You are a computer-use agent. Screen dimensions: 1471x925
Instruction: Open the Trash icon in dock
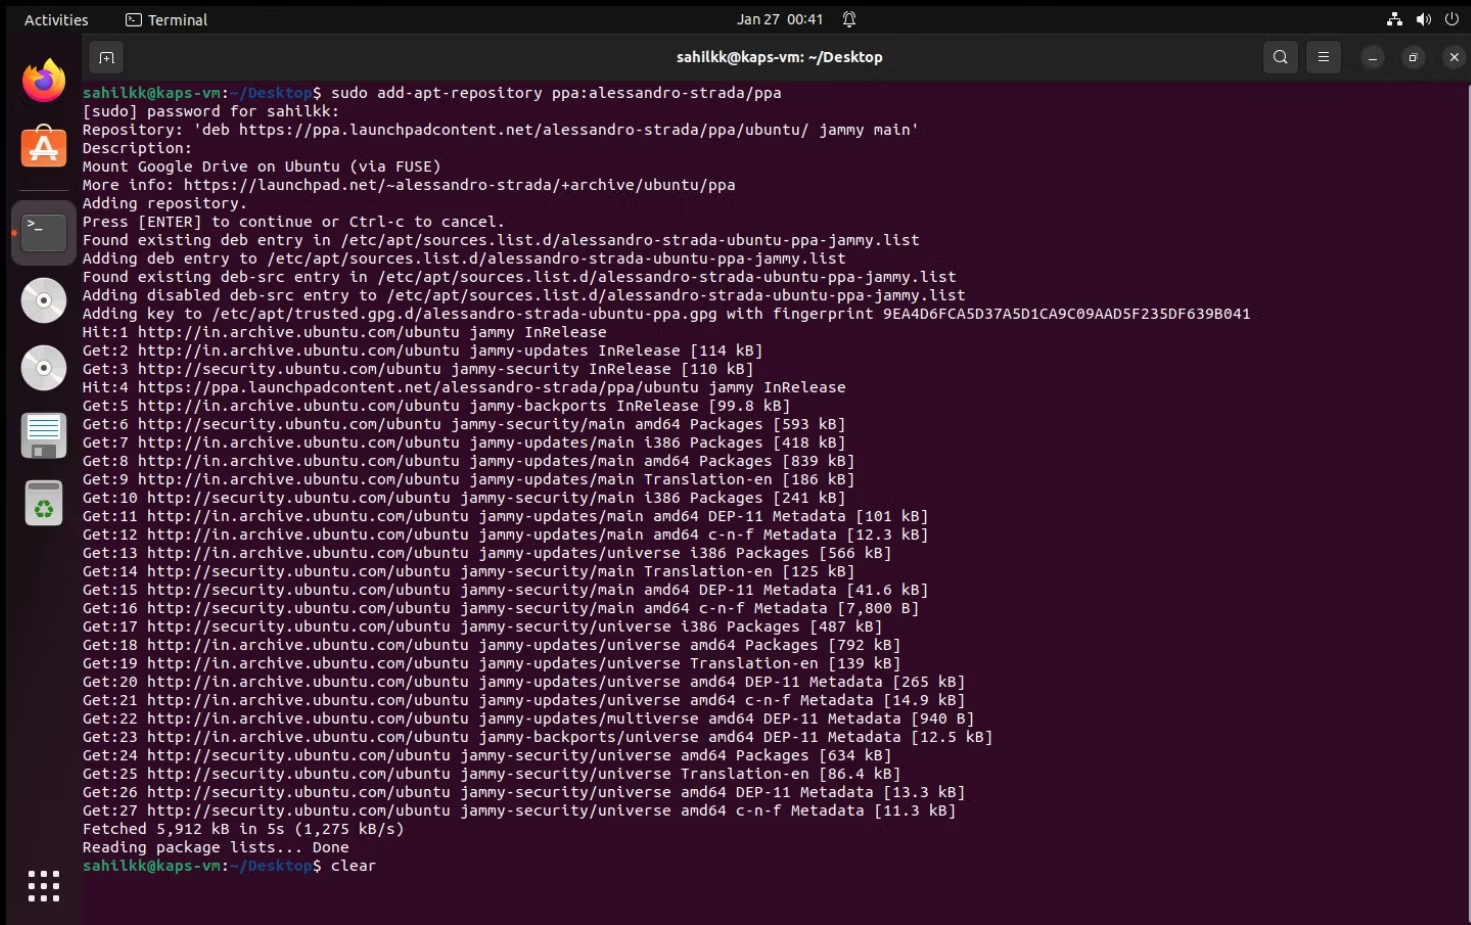44,503
